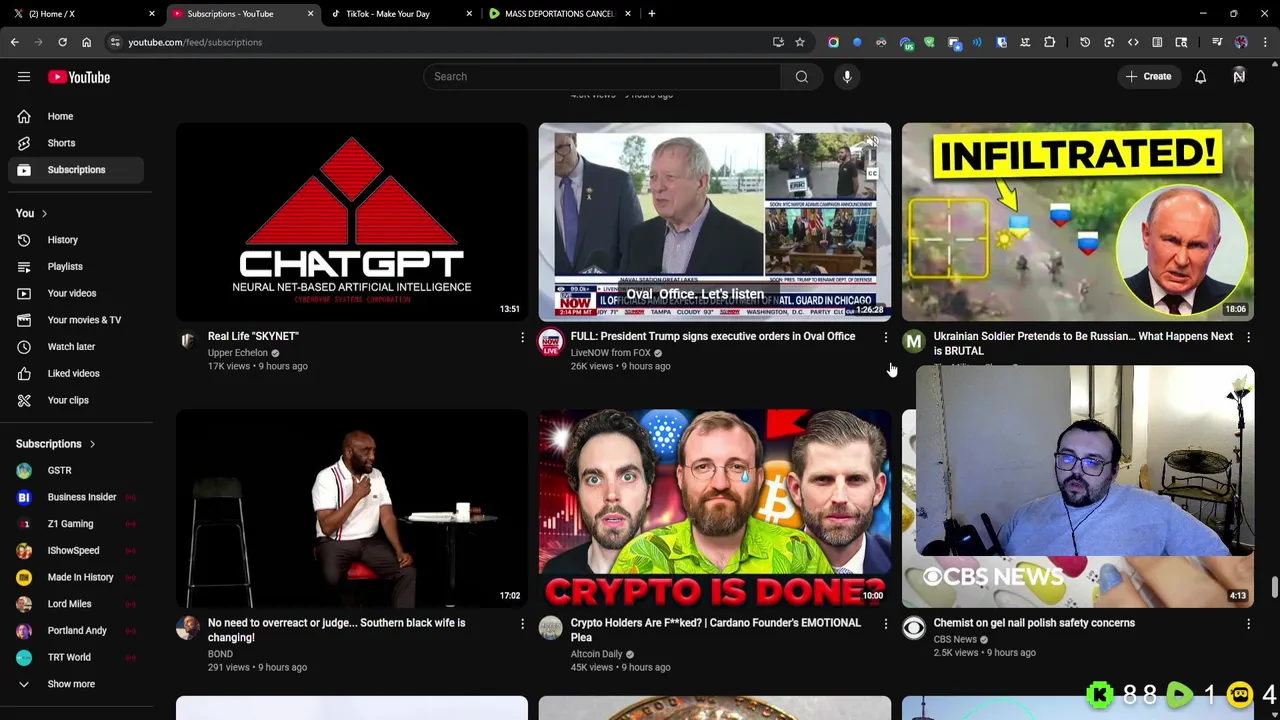Open TRT World channel in sidebar
The width and height of the screenshot is (1280, 720).
coord(76,657)
